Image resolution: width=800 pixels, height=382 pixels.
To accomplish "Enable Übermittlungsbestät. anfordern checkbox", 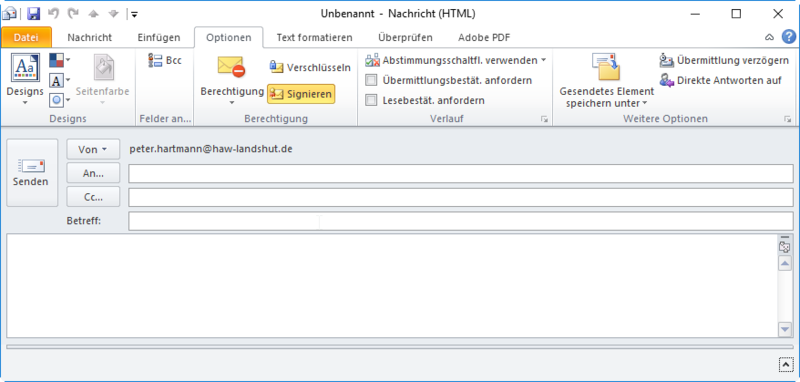I will [371, 80].
